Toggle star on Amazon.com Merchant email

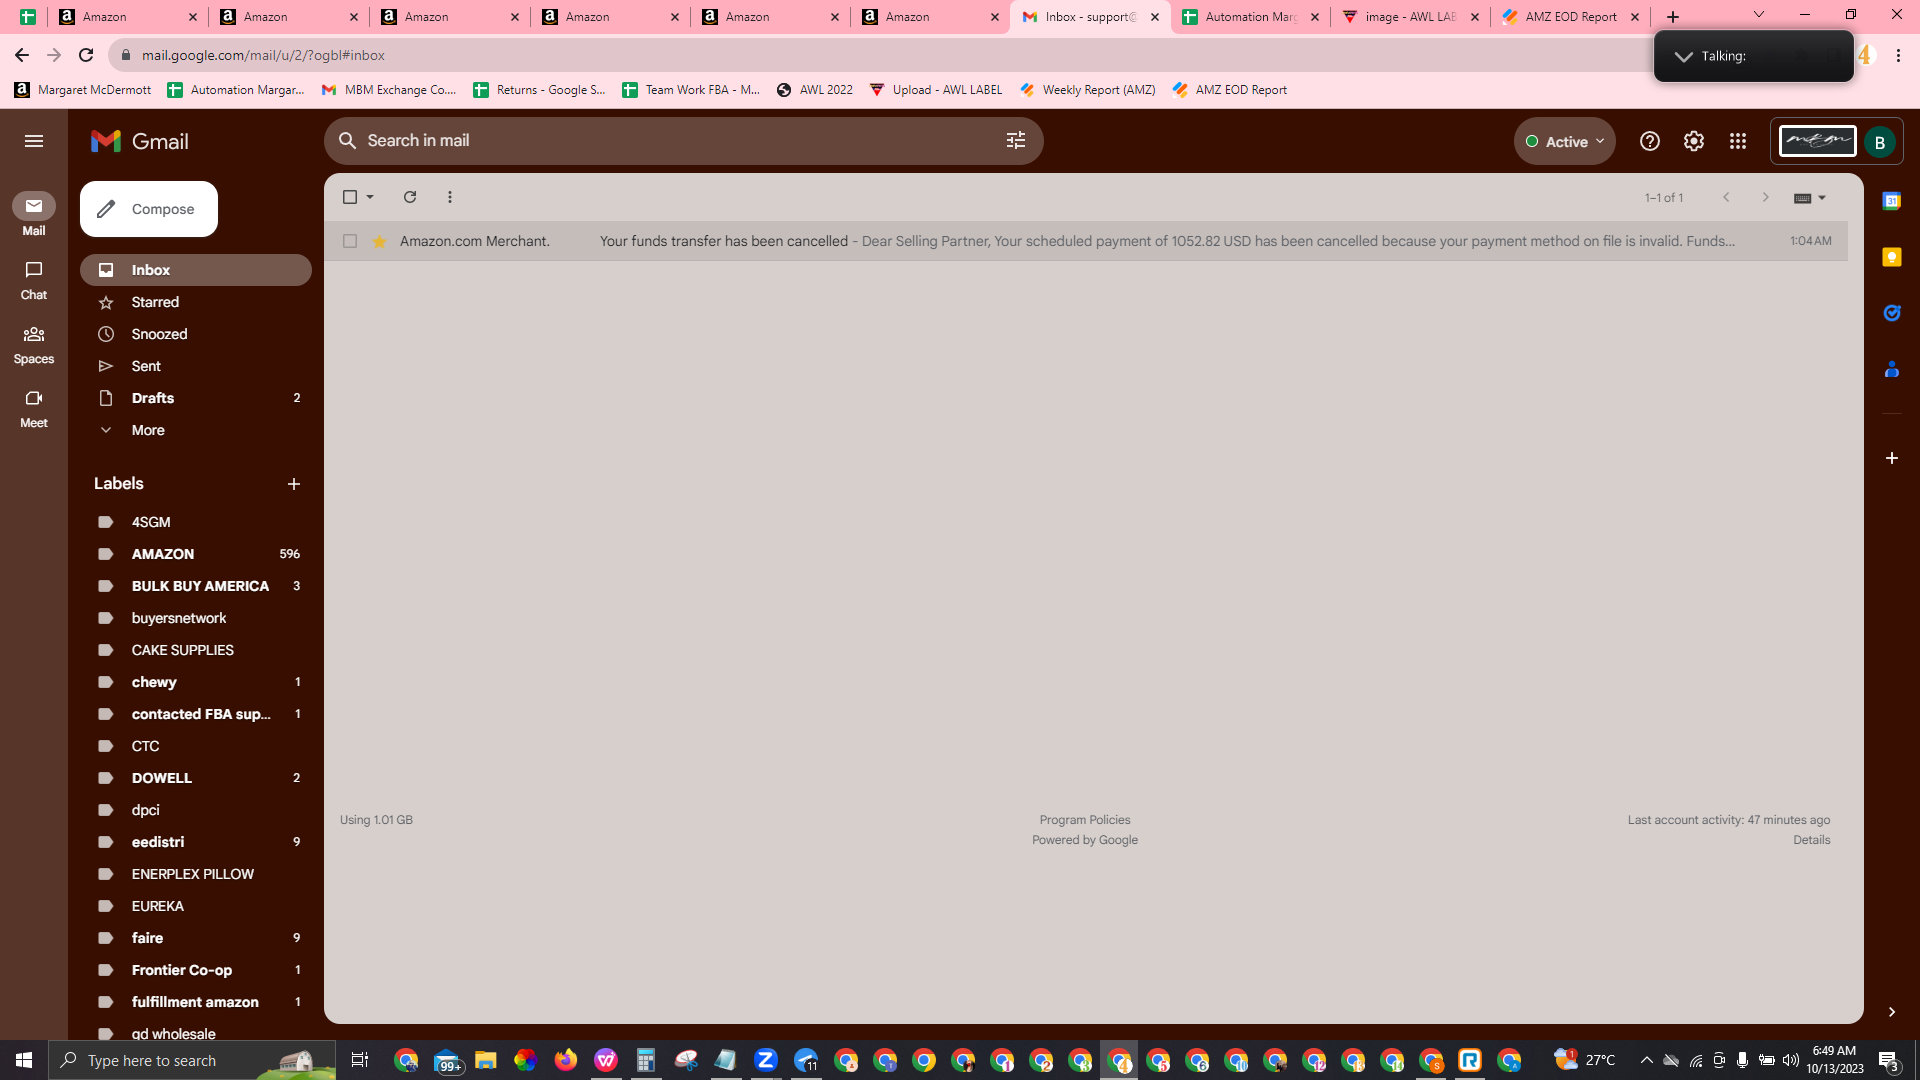pyautogui.click(x=379, y=241)
